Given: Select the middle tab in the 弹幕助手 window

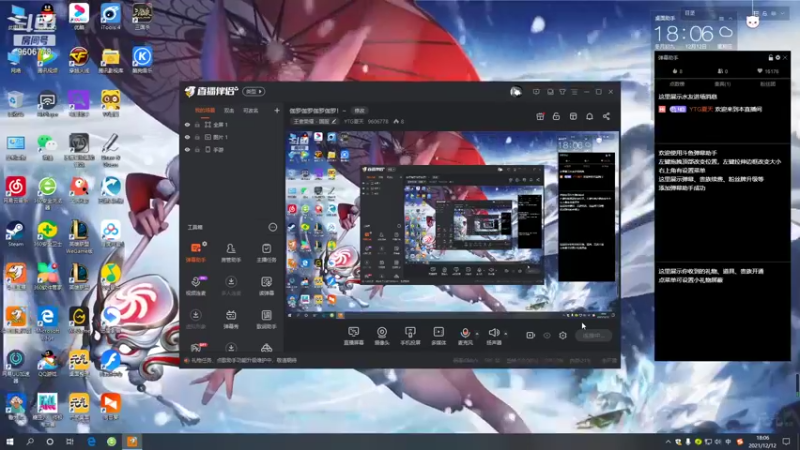Looking at the screenshot, I should pyautogui.click(x=722, y=84).
